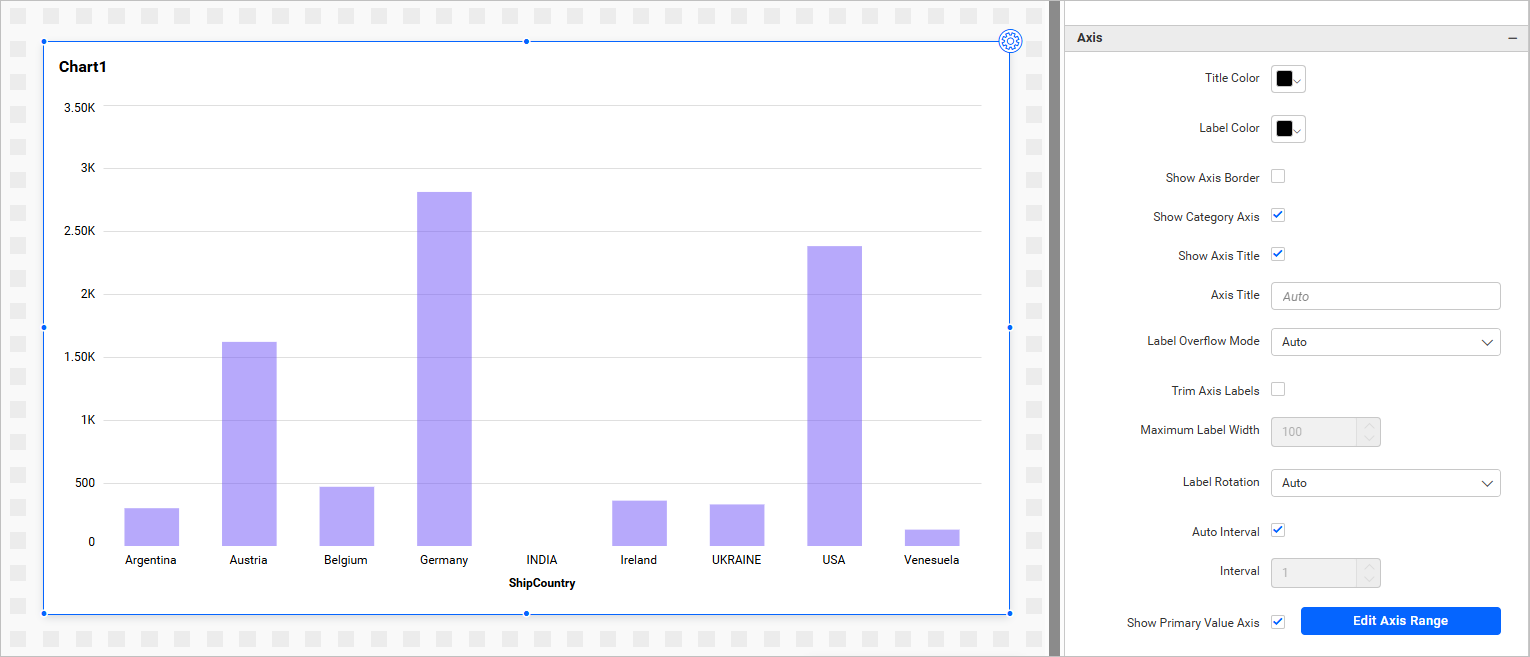Select the Germany bar in chart

tap(444, 368)
